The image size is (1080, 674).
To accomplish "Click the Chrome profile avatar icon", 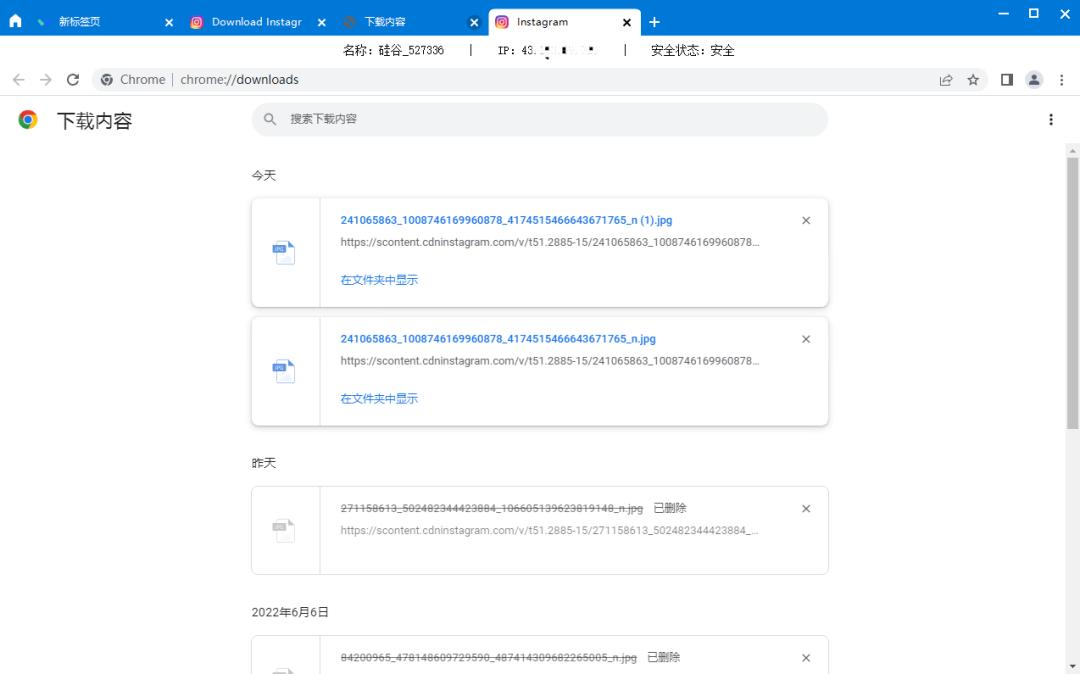I will [x=1034, y=79].
